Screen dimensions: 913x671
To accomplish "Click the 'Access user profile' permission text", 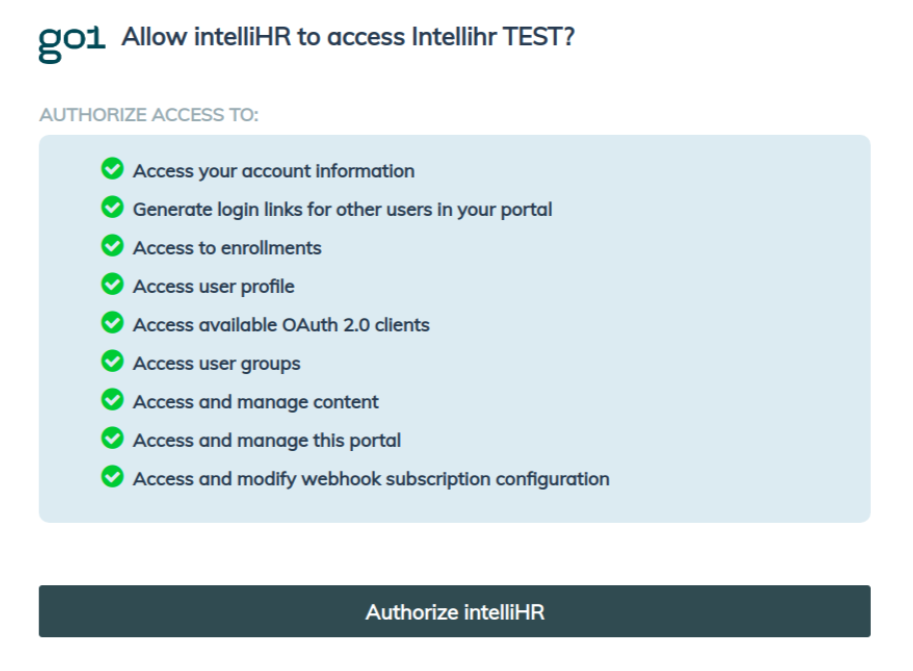I will pos(214,287).
